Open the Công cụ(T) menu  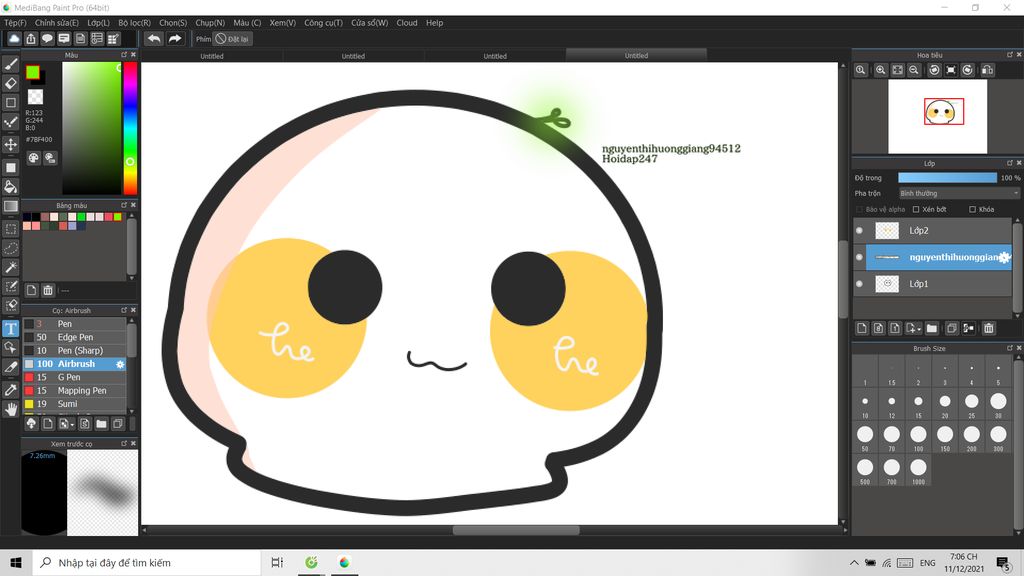click(323, 23)
